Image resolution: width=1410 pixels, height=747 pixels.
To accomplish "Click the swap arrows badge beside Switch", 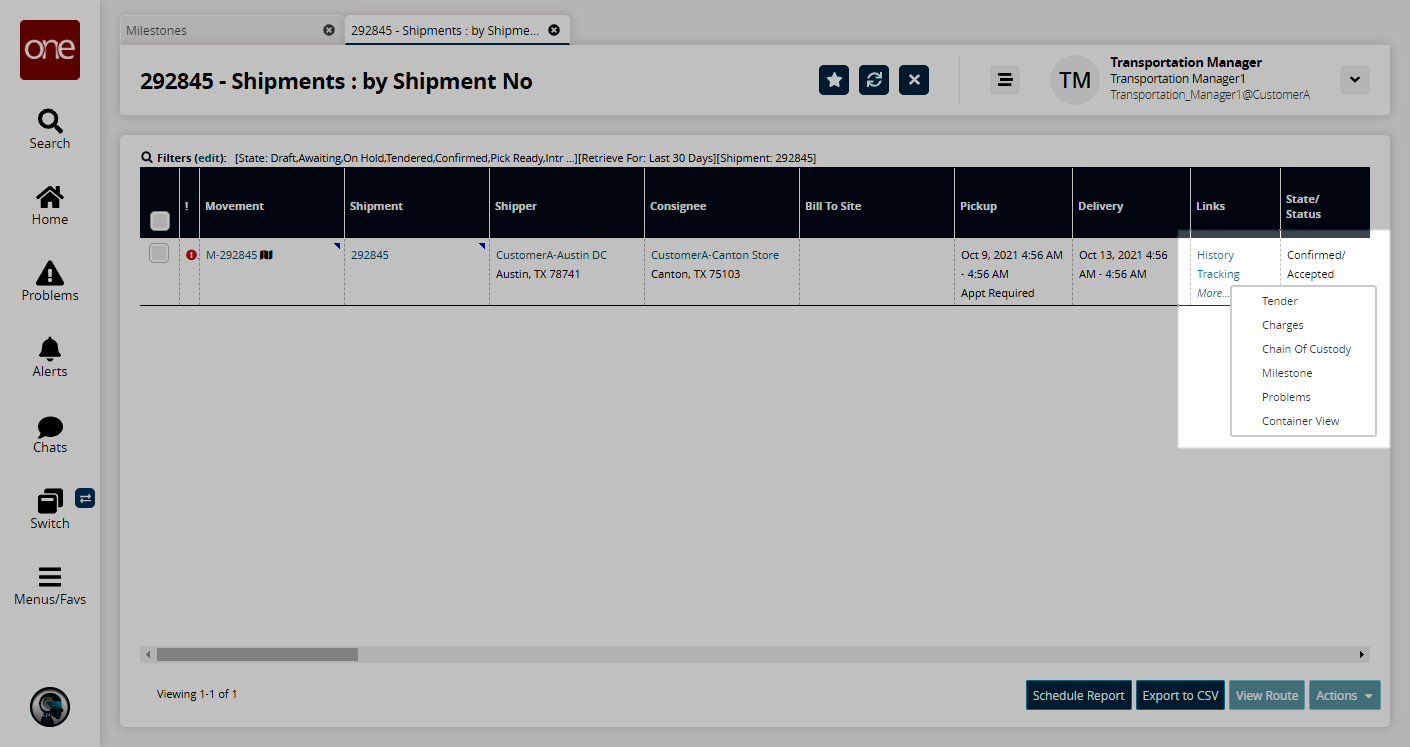I will tap(85, 498).
